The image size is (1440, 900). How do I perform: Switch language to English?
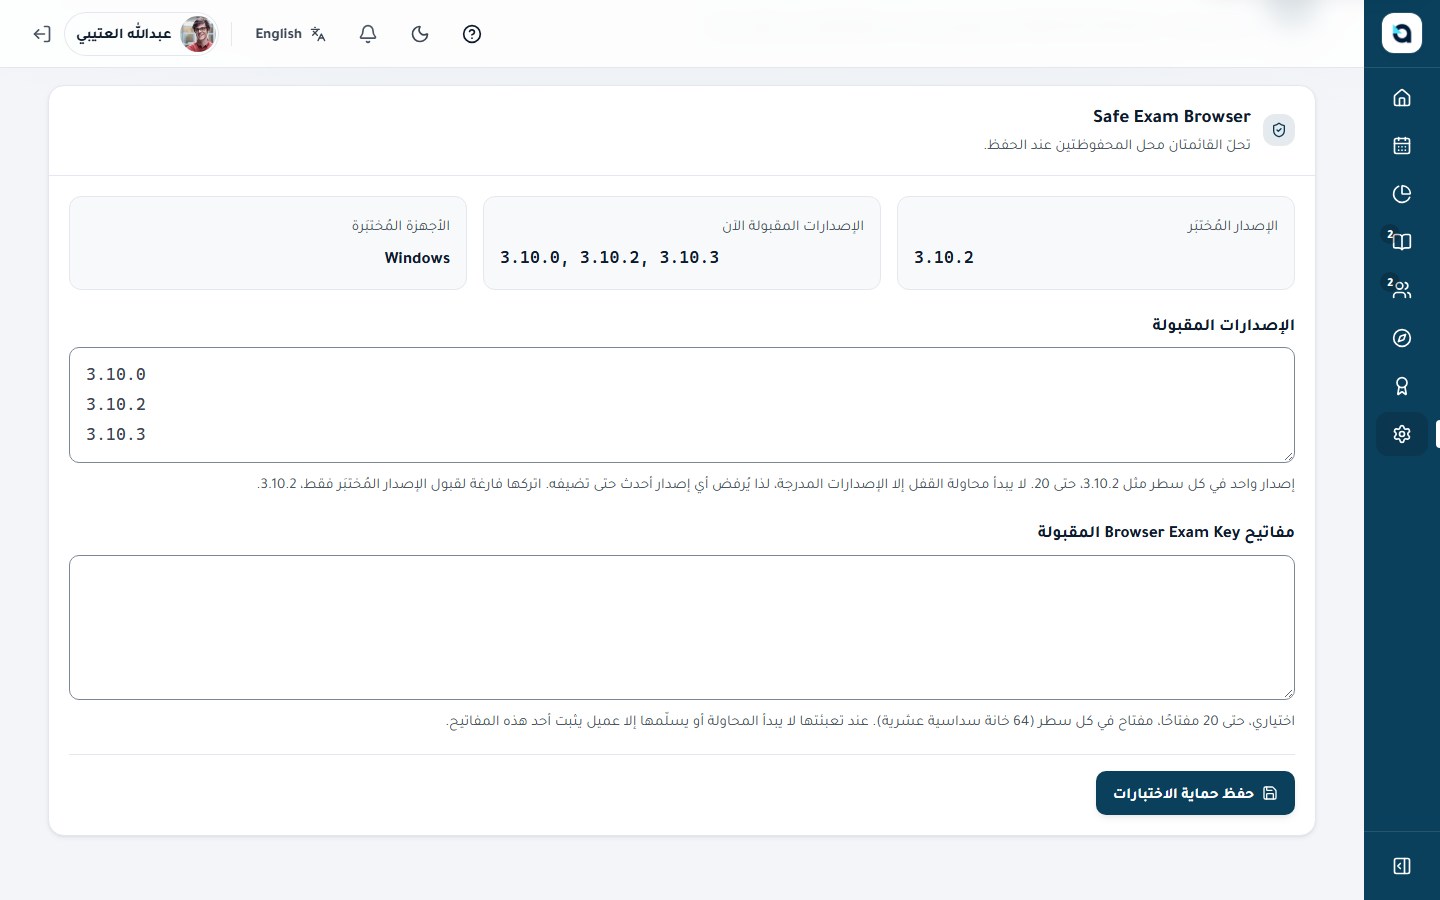(x=290, y=34)
